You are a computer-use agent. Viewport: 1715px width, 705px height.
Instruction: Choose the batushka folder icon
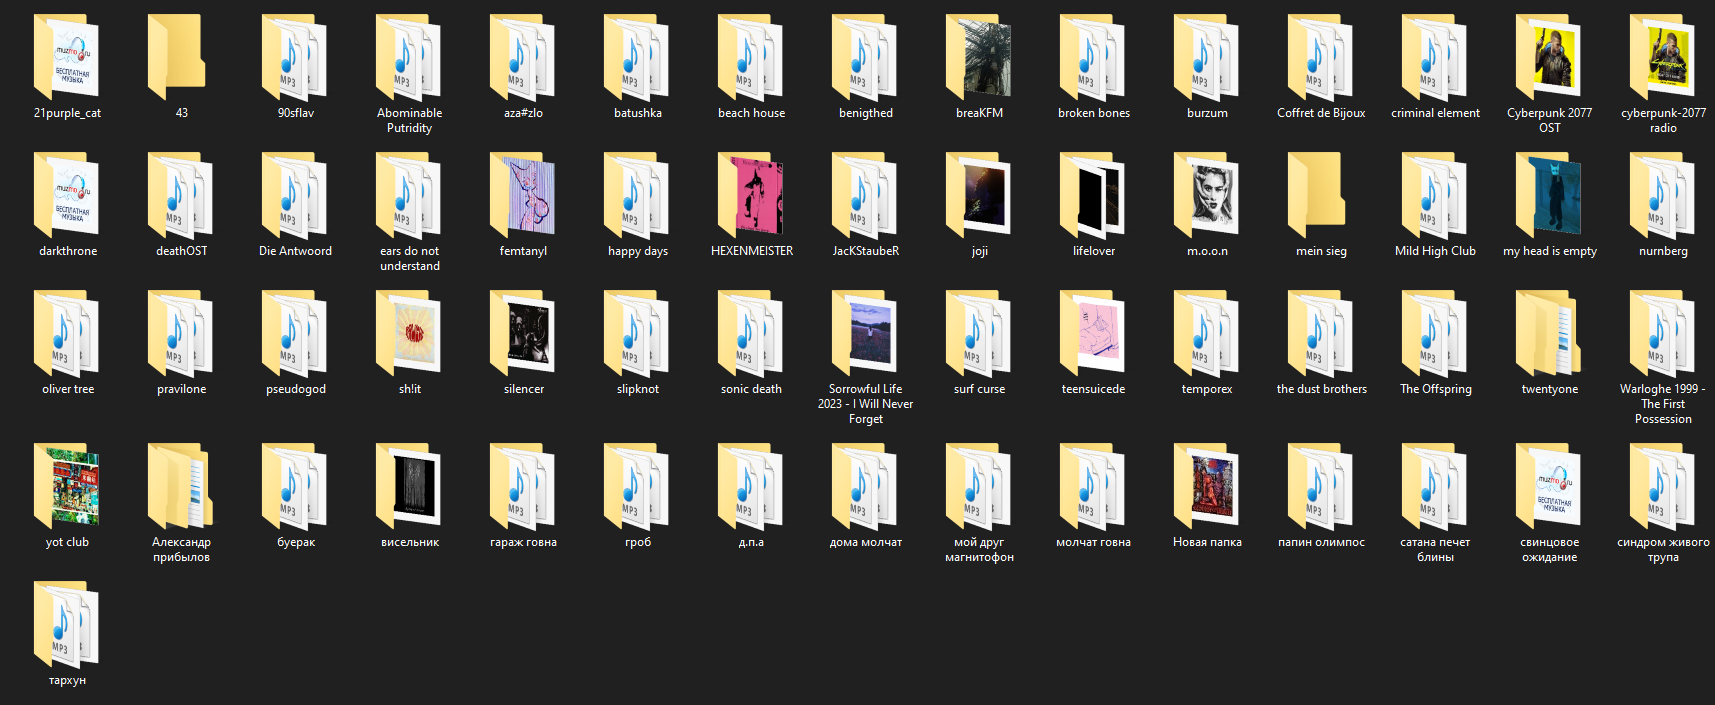coord(637,56)
